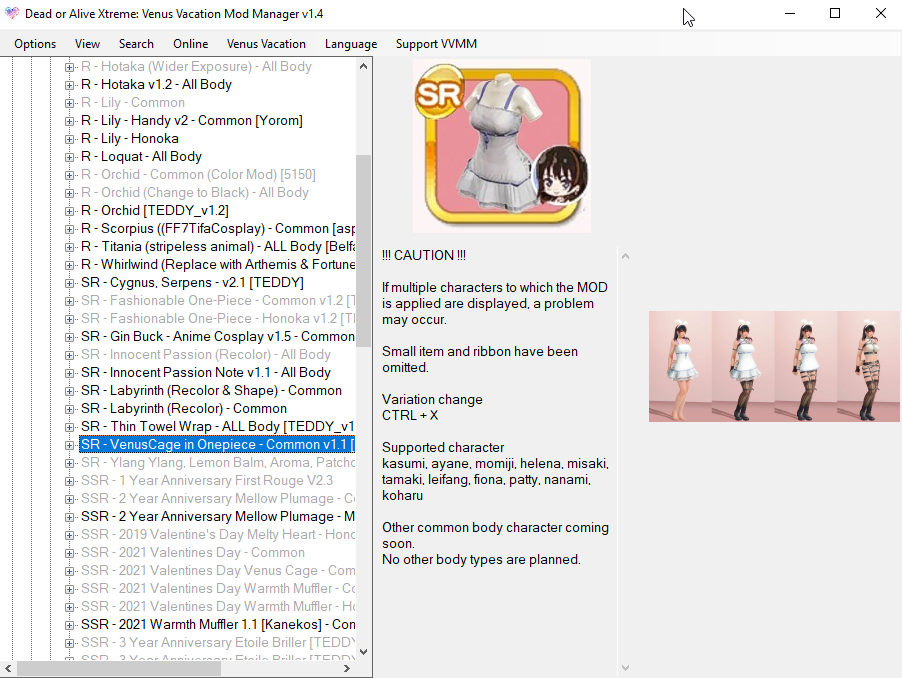Expand the R - Lily - Common node
The image size is (902, 678).
pyautogui.click(x=69, y=104)
